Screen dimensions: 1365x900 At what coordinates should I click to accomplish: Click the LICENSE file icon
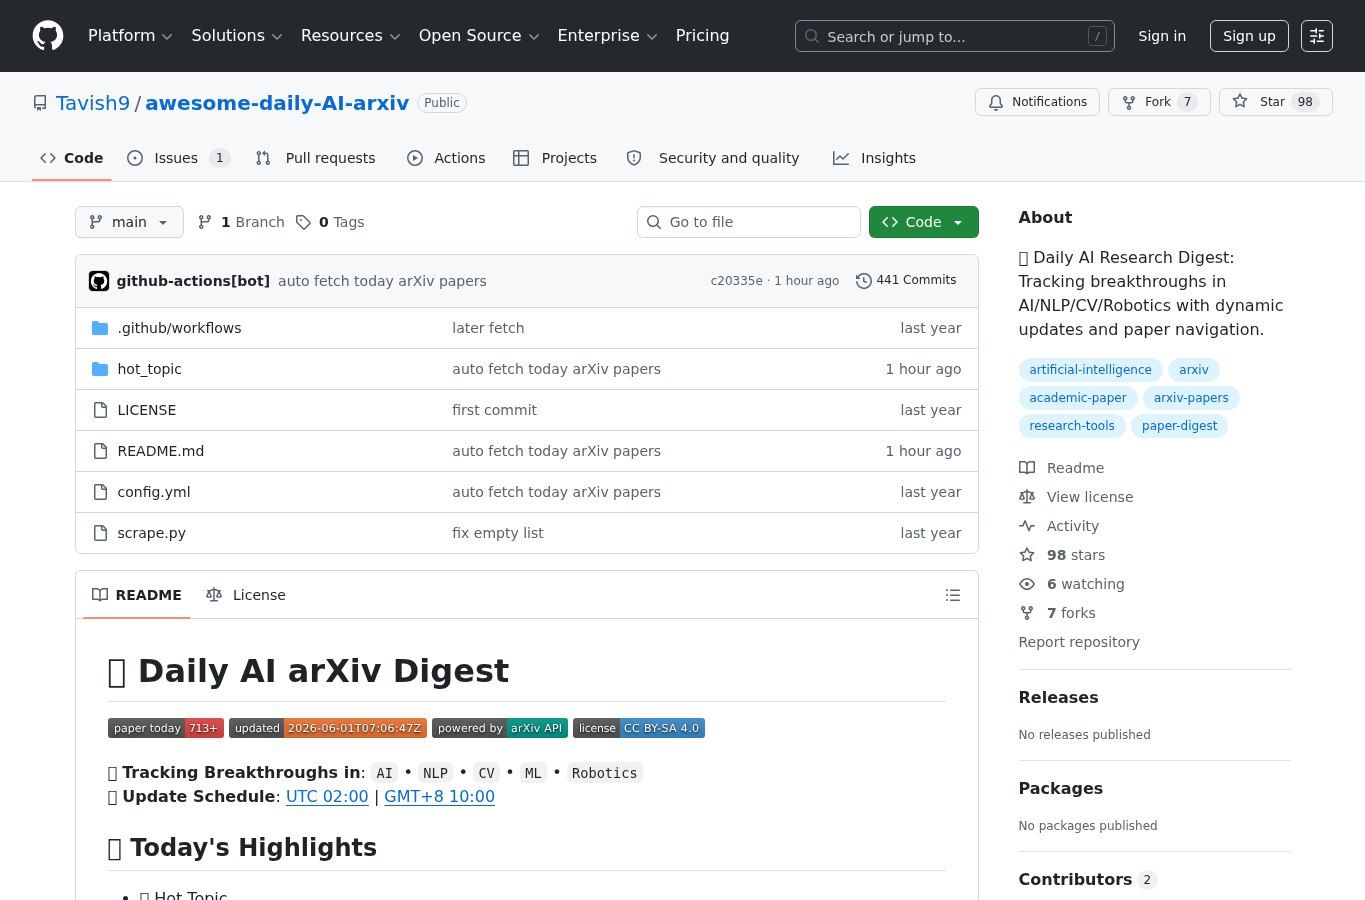pos(100,410)
